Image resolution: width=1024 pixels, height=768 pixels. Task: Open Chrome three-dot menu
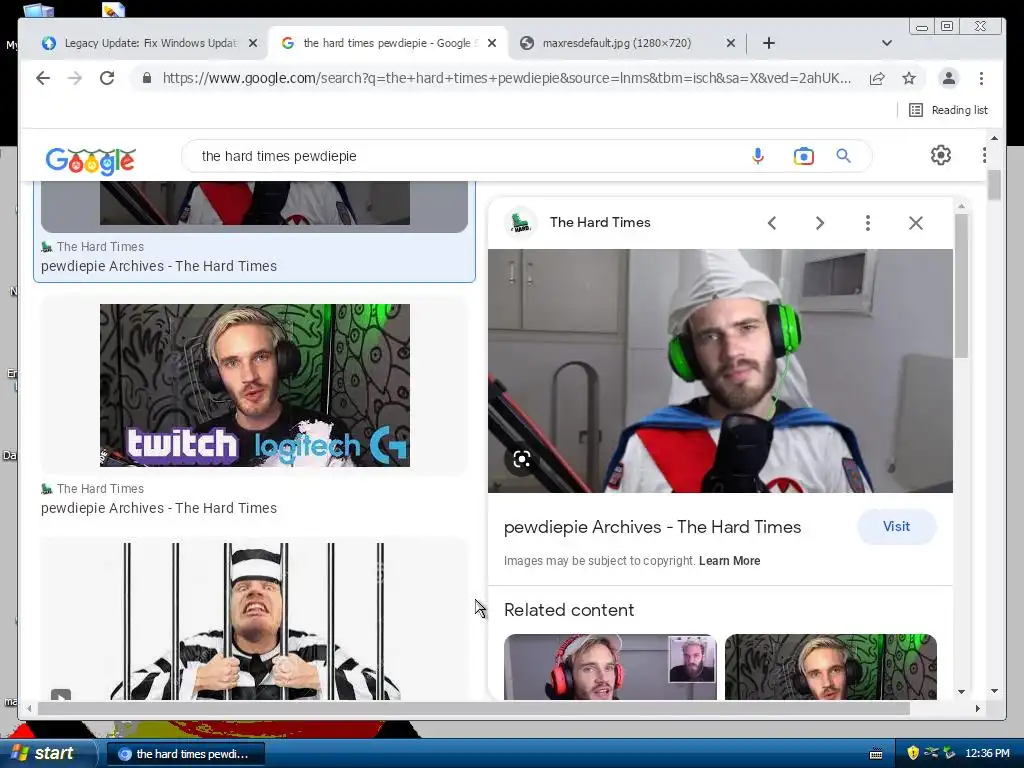coord(981,78)
